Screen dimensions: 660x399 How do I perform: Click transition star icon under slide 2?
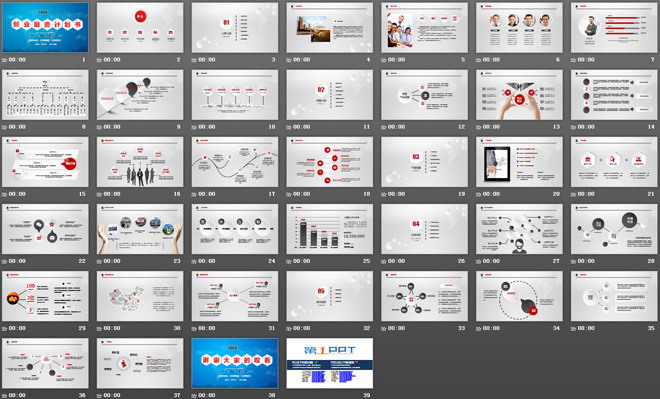tap(99, 60)
